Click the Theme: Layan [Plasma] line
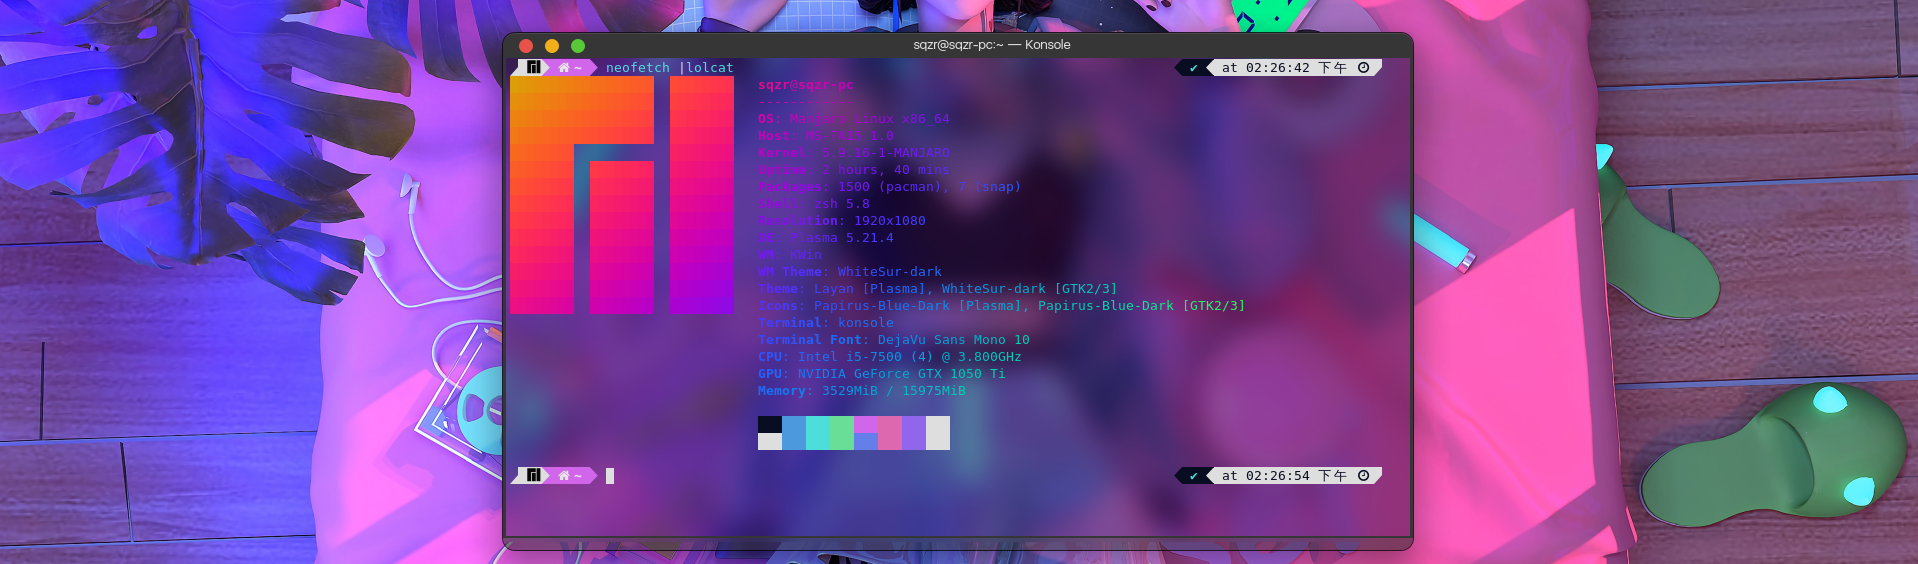The width and height of the screenshot is (1918, 564). coord(938,289)
